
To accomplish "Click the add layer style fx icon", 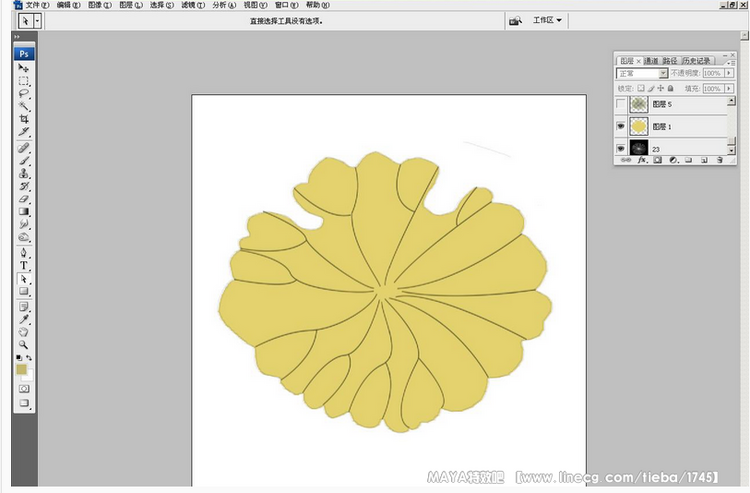I will [x=643, y=160].
